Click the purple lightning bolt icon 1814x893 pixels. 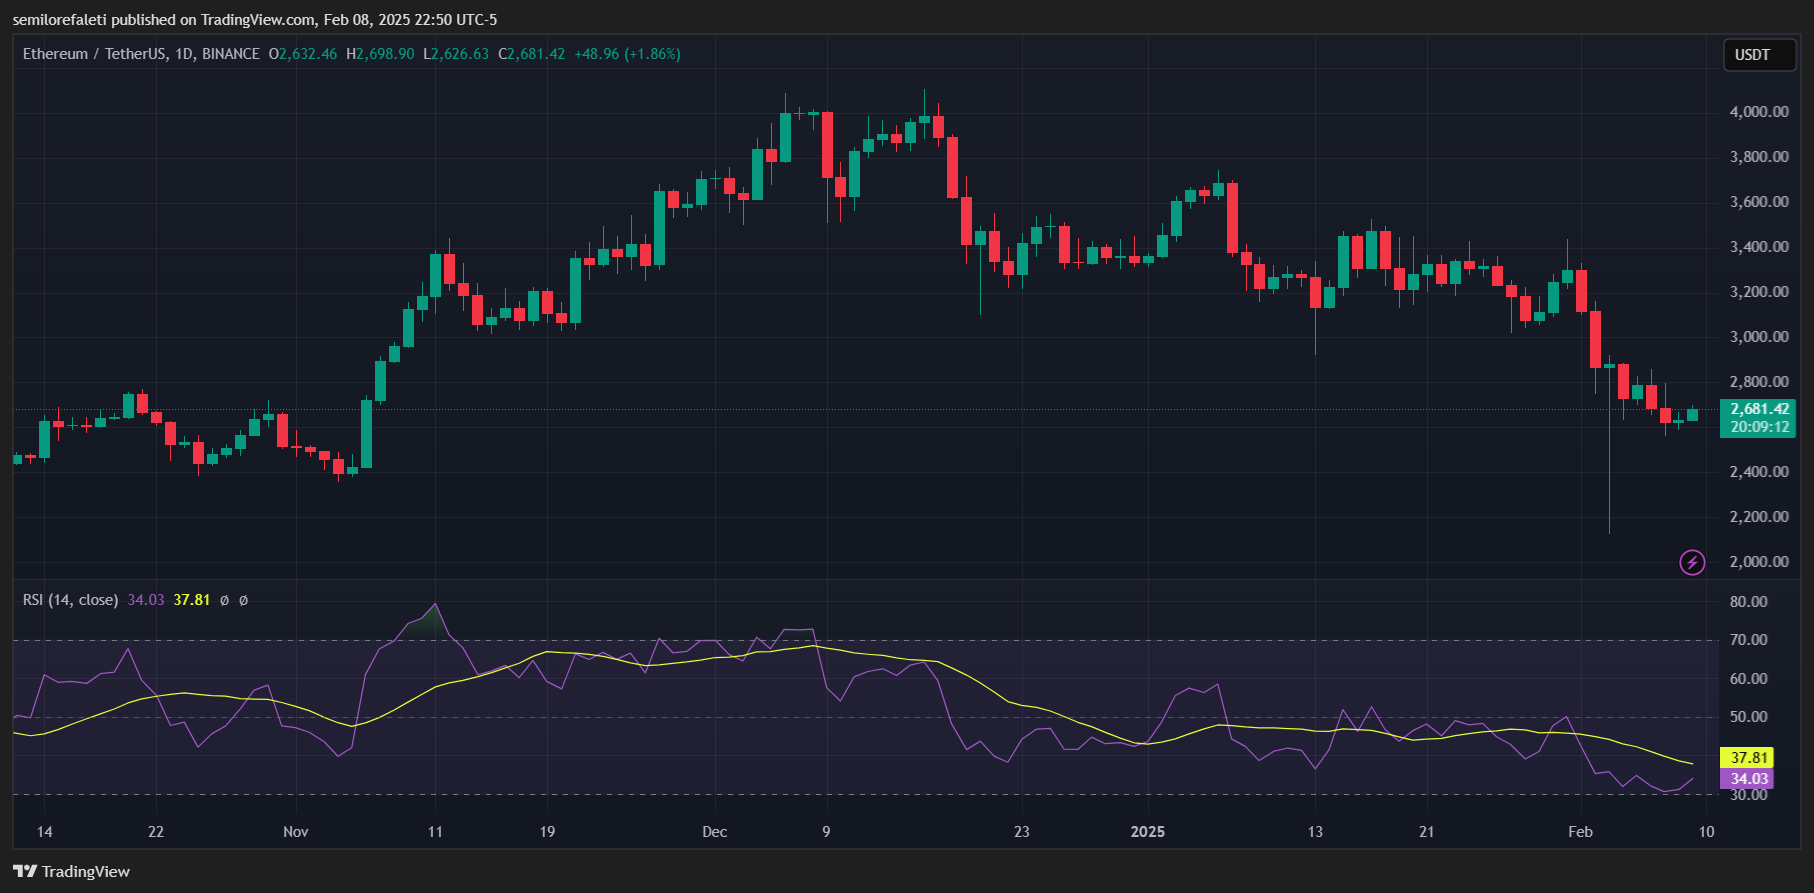1692,562
